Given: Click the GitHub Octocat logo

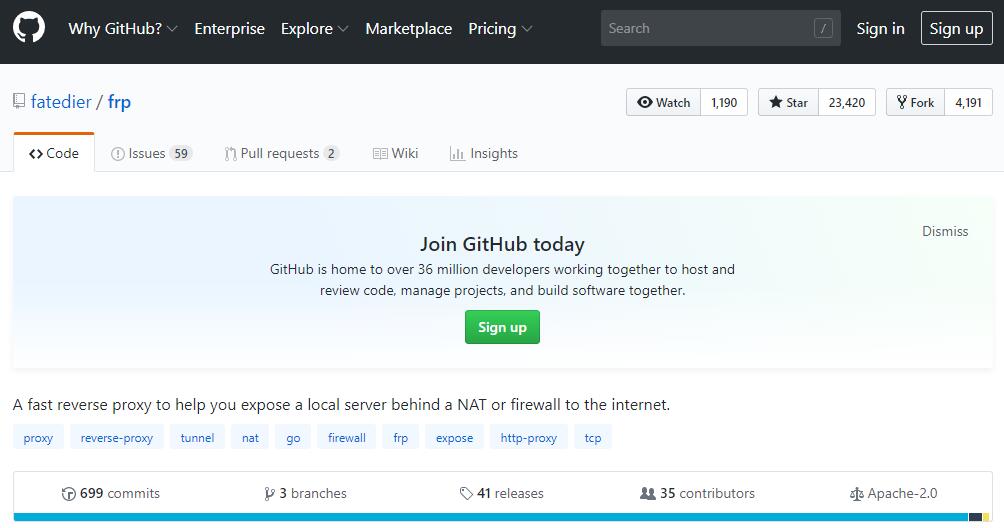Looking at the screenshot, I should [29, 28].
